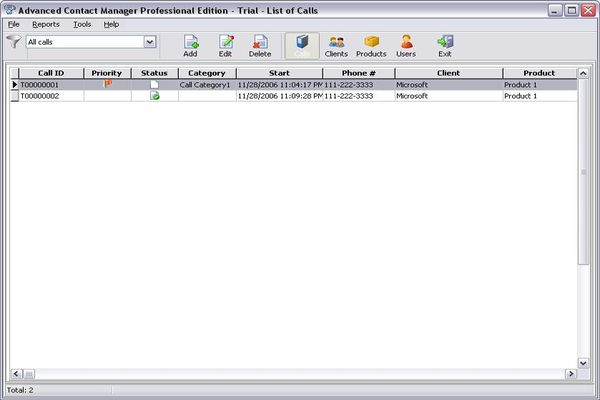Open the Reports menu
The width and height of the screenshot is (600, 400).
coord(46,23)
